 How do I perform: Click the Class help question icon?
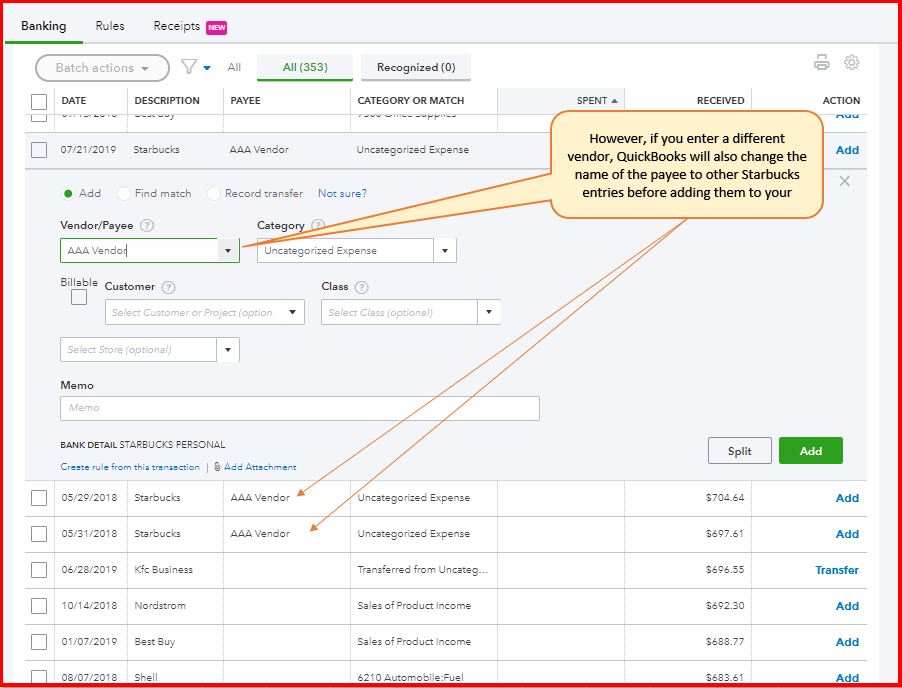(x=361, y=287)
